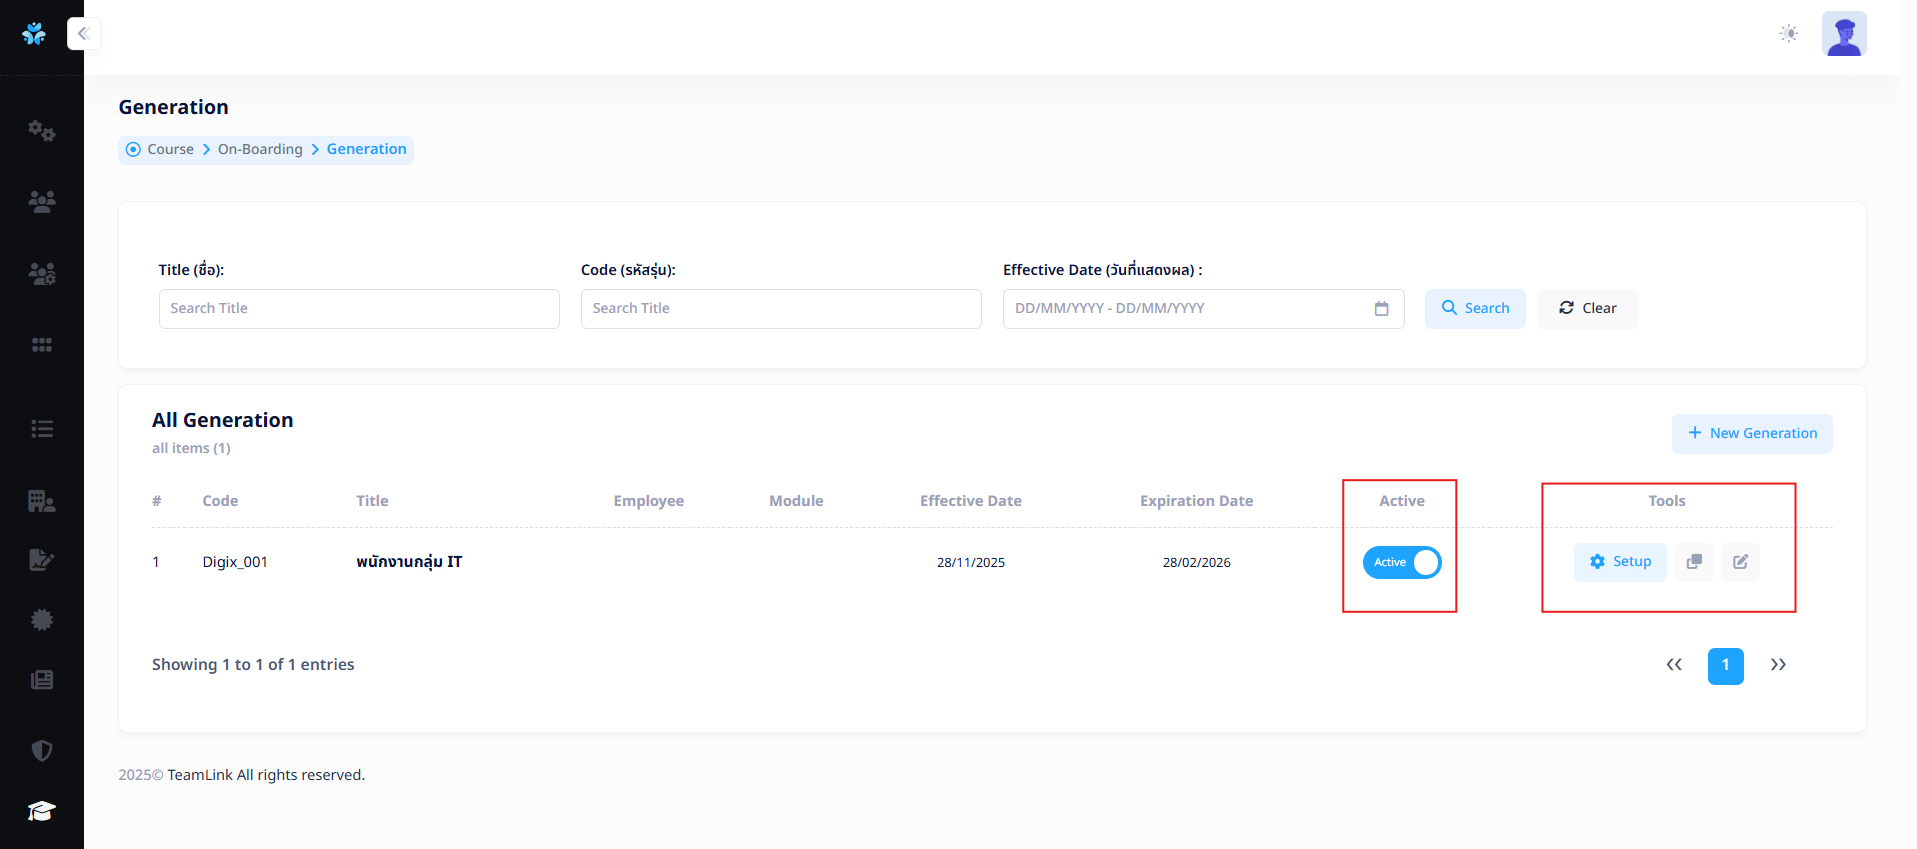
Task: Collapse the sidebar with the double-chevron button
Action: pos(83,33)
